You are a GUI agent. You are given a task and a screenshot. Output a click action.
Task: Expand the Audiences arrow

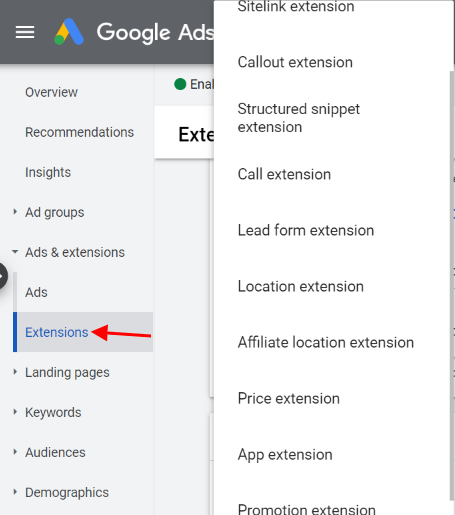pos(15,452)
